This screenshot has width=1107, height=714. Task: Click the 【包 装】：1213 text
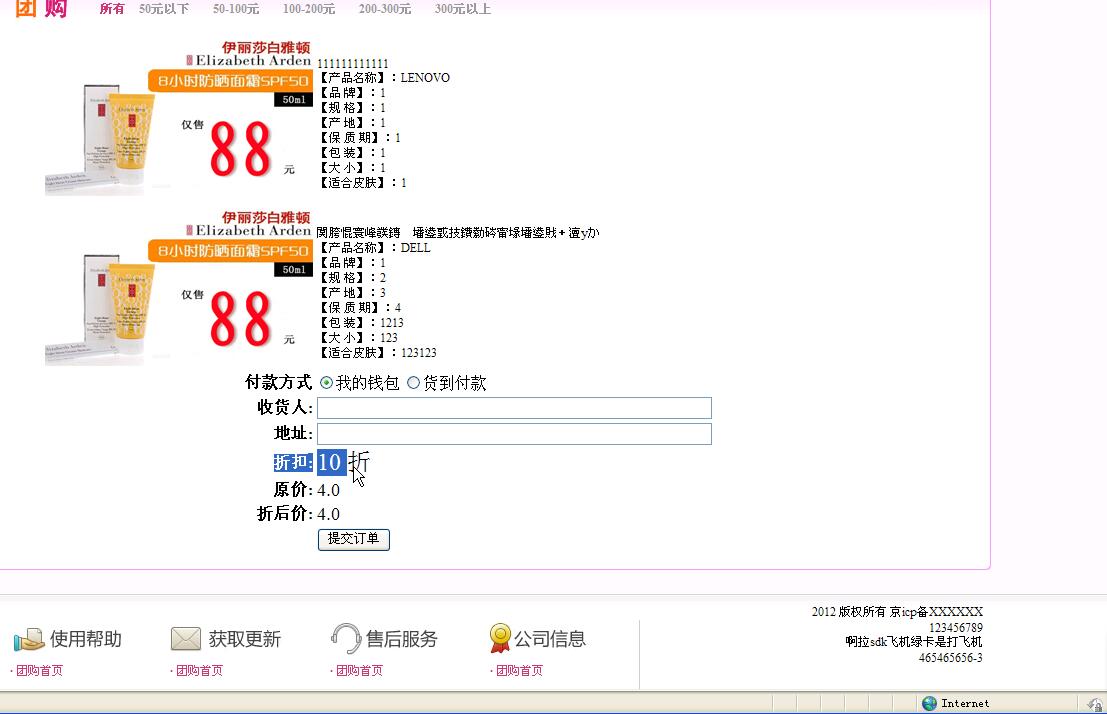pos(360,323)
